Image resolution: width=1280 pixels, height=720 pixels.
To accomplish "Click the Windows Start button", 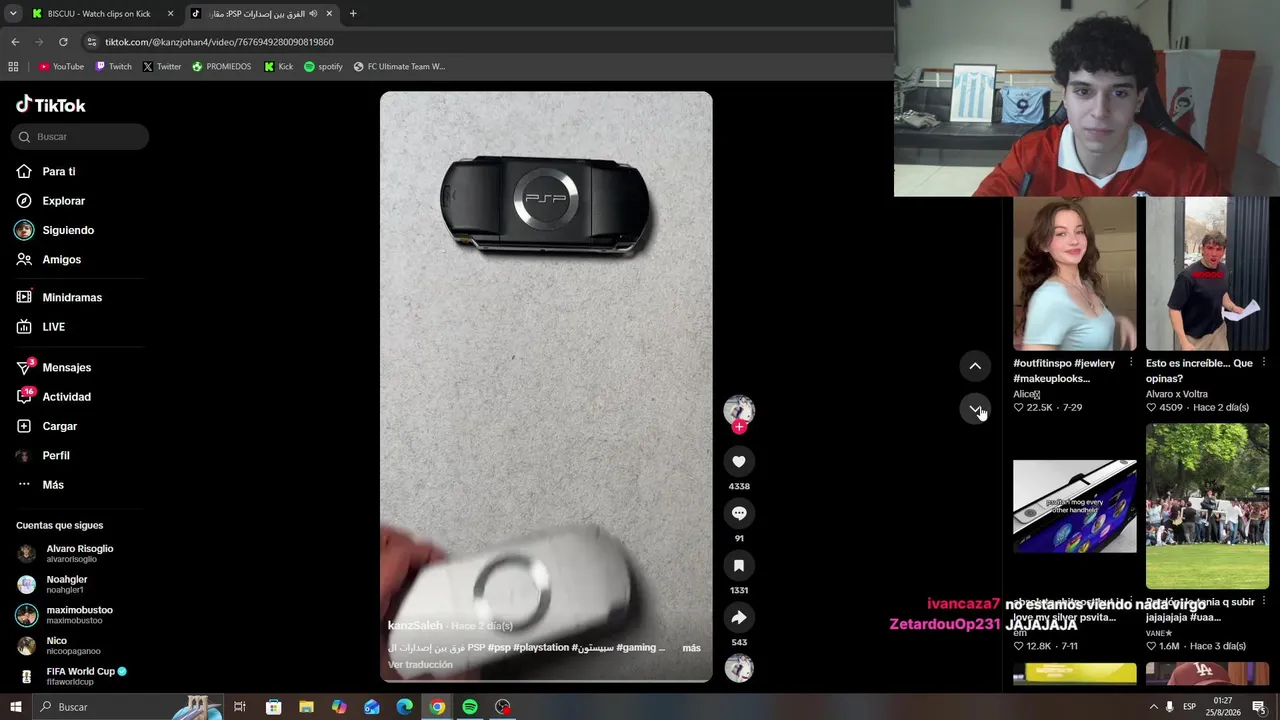I will coord(15,707).
